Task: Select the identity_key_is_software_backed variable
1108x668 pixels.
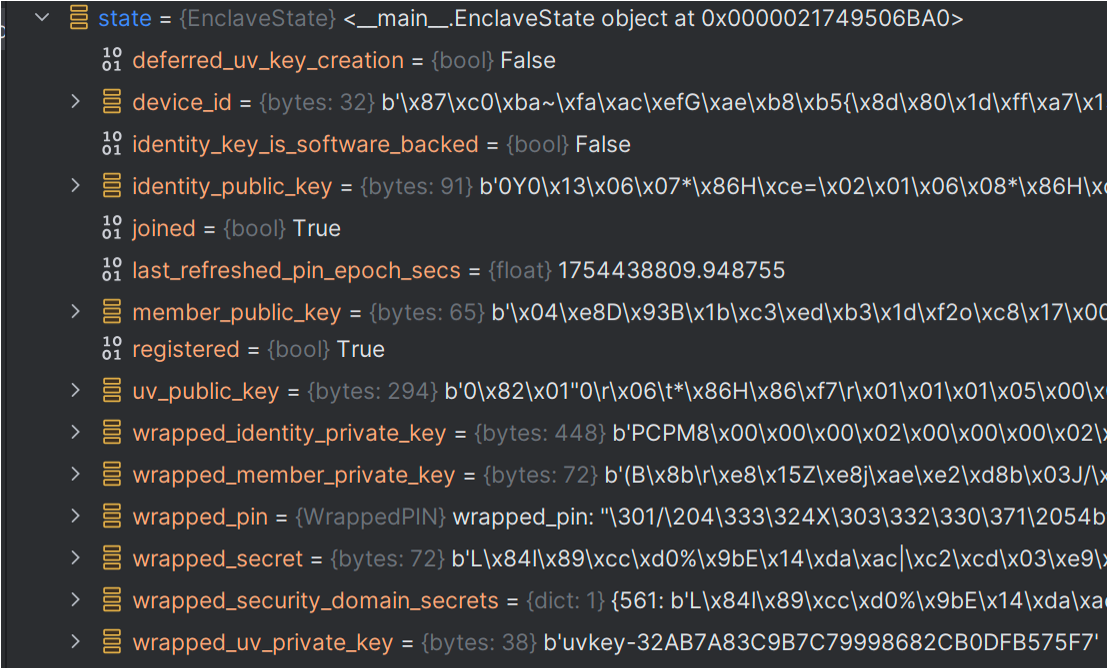Action: [x=304, y=143]
